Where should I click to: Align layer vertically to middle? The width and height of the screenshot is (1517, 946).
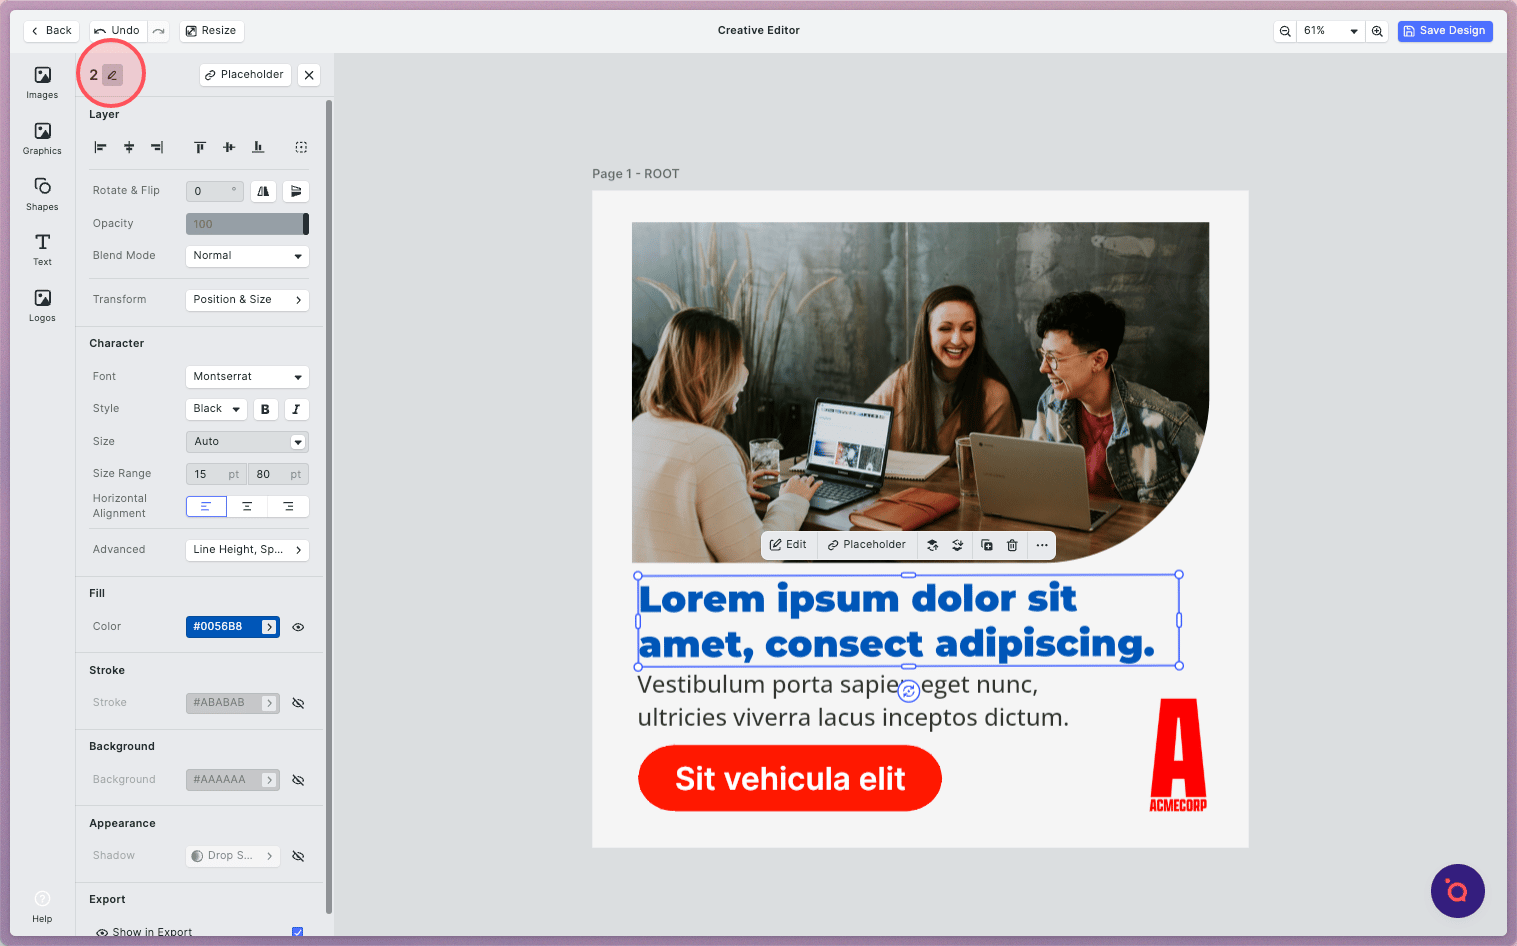pyautogui.click(x=229, y=147)
